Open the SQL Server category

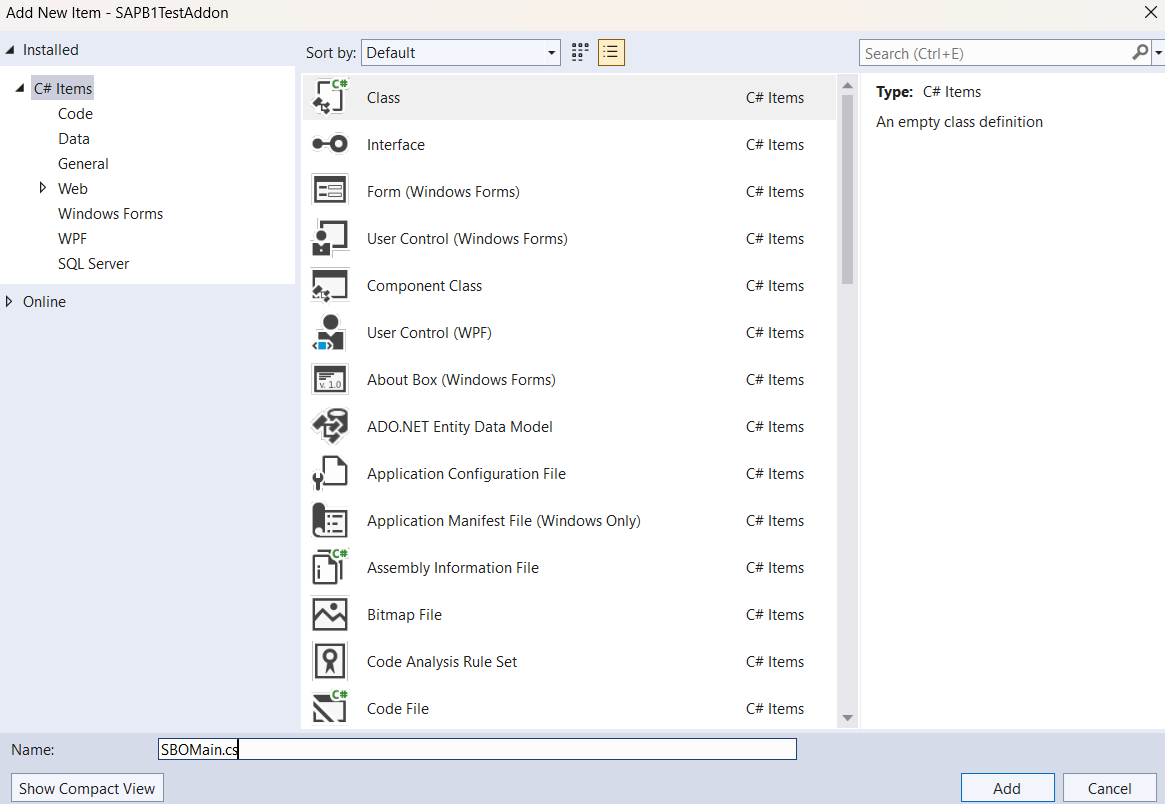pyautogui.click(x=93, y=263)
